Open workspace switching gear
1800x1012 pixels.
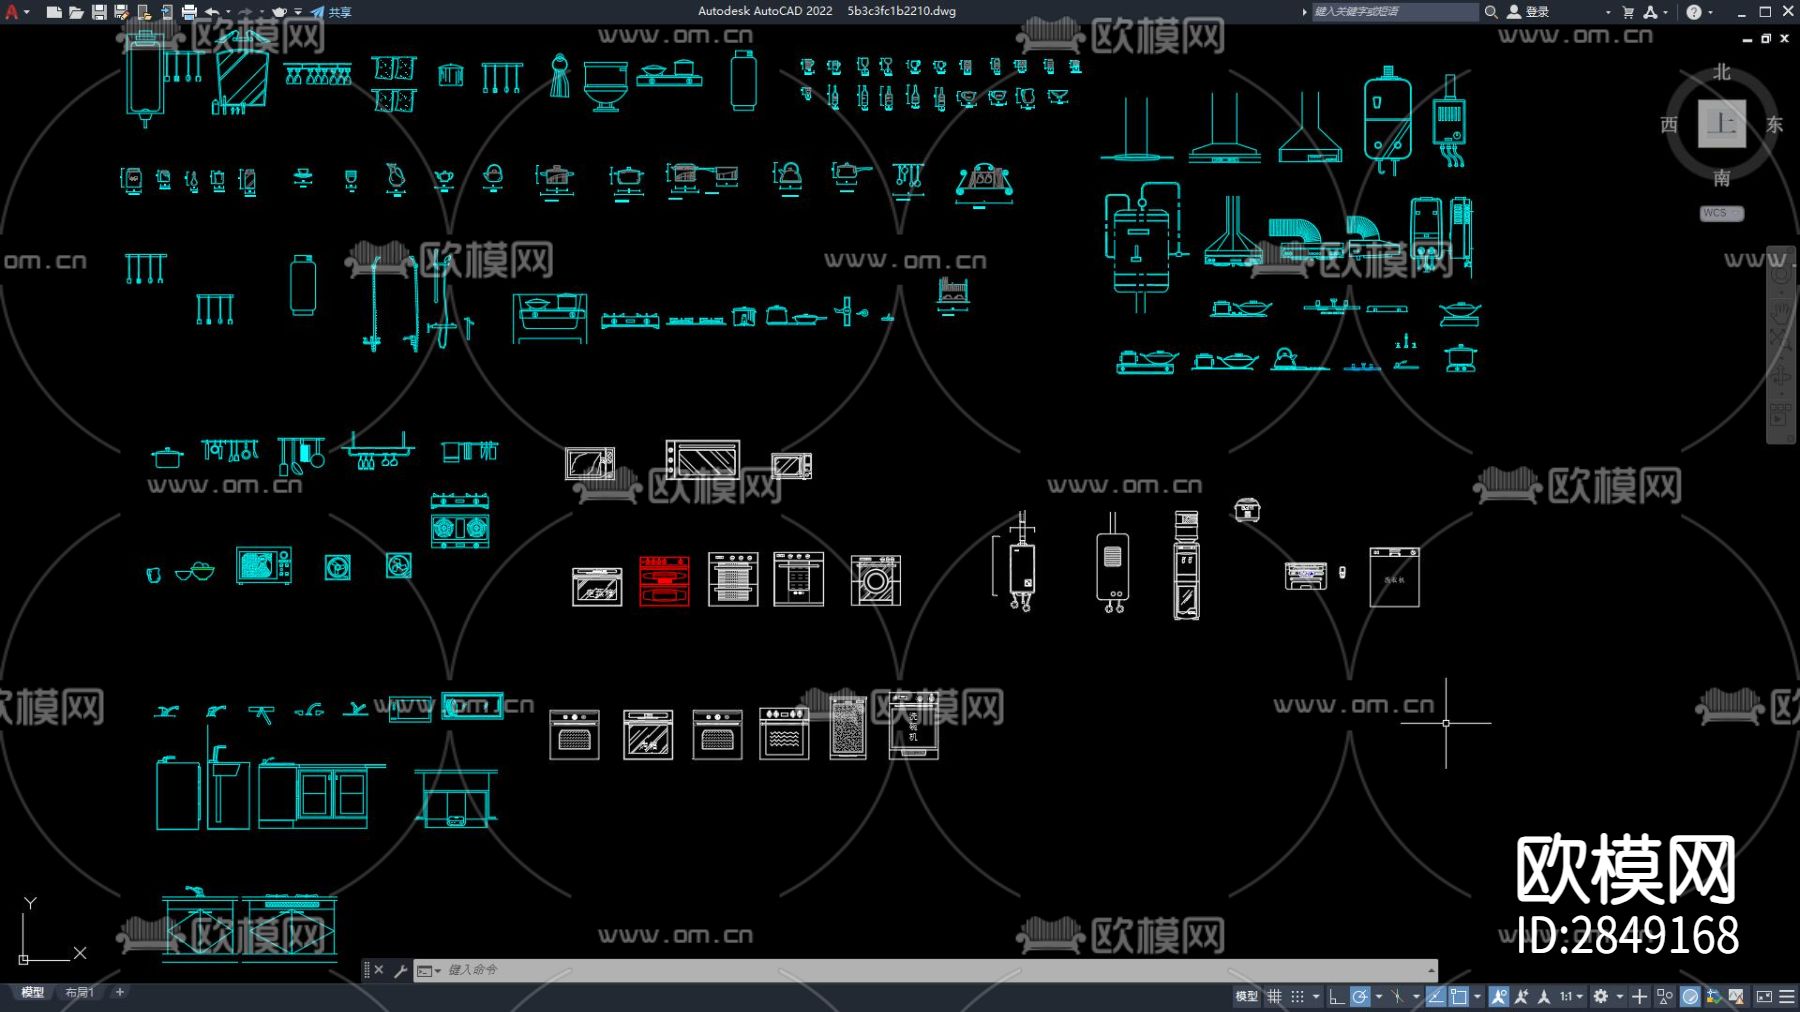click(x=1601, y=997)
